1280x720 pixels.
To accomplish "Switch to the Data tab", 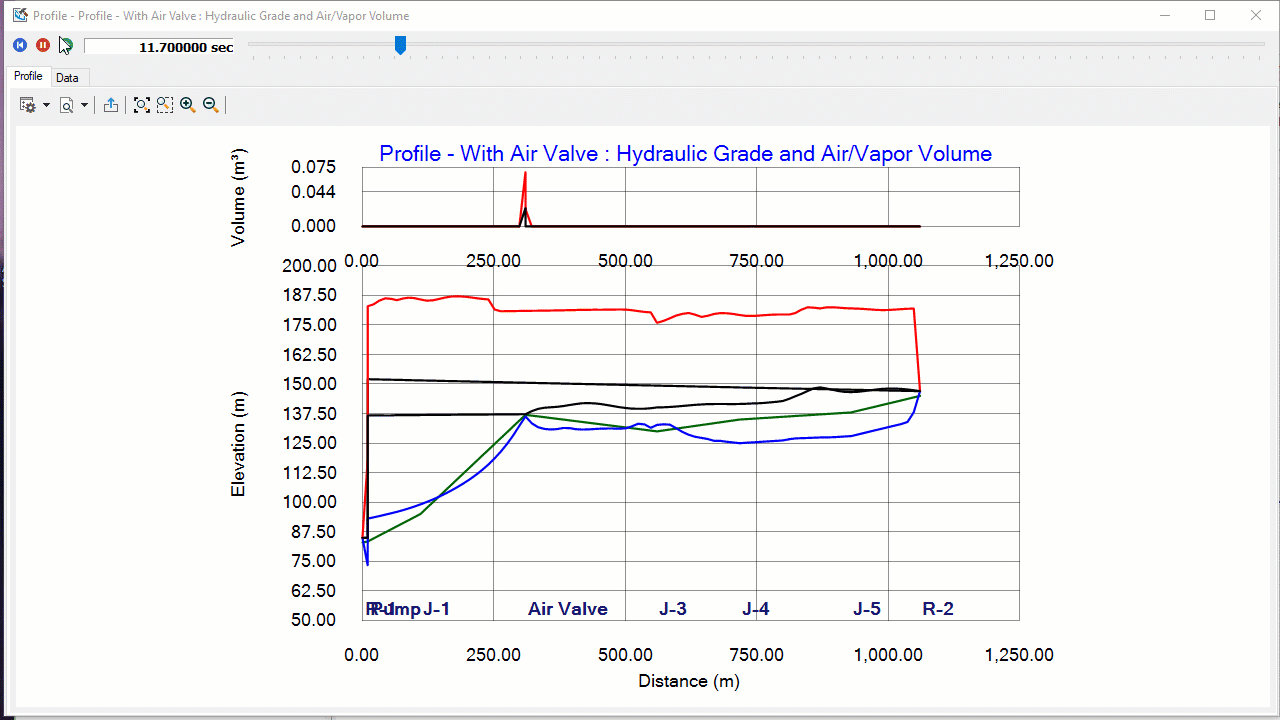I will point(67,78).
